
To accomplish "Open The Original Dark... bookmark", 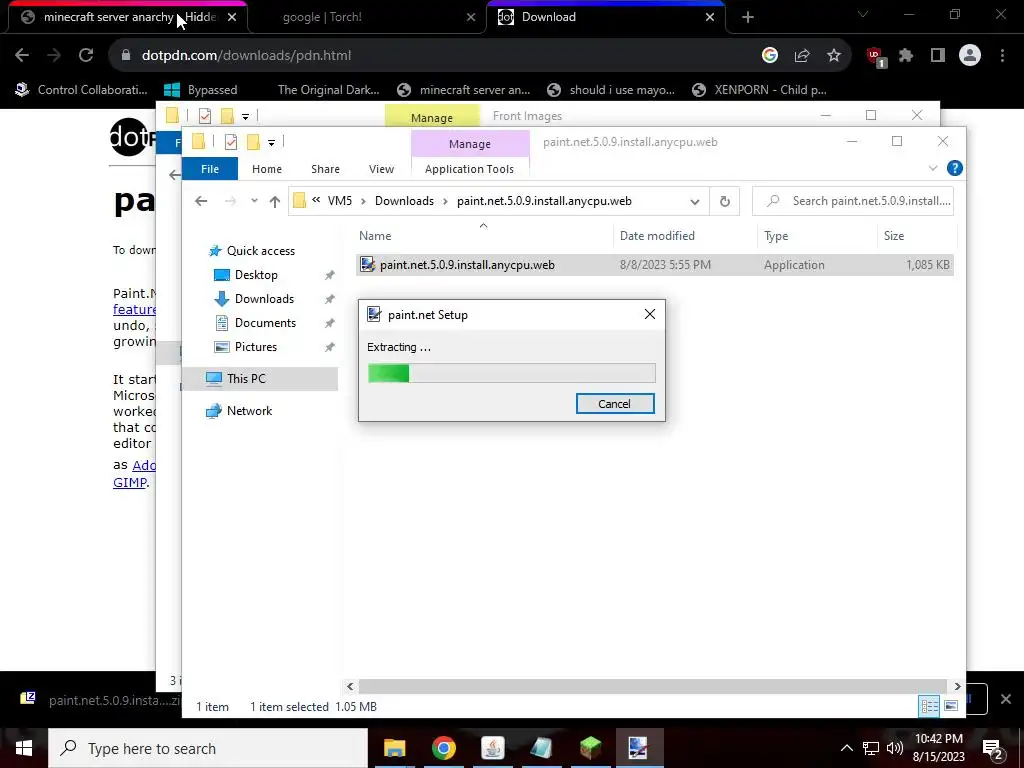I will (328, 90).
